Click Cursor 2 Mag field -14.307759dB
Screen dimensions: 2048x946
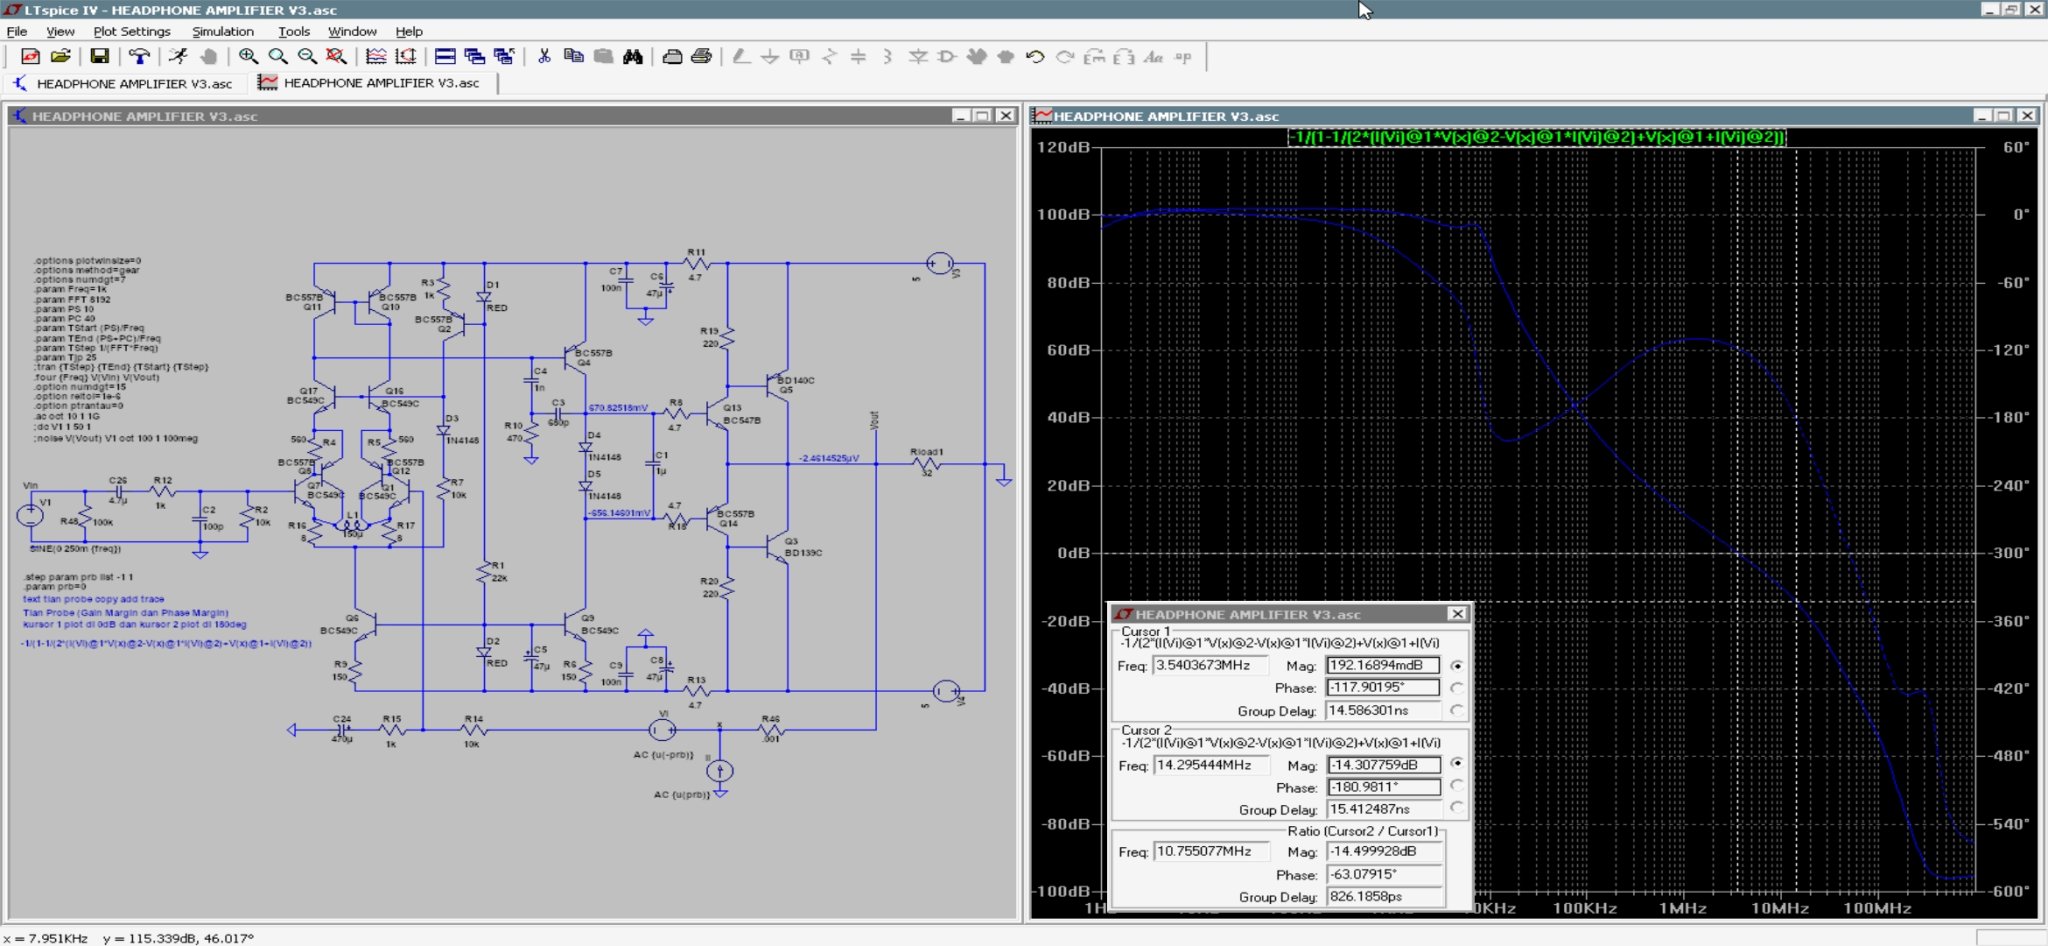click(x=1383, y=765)
